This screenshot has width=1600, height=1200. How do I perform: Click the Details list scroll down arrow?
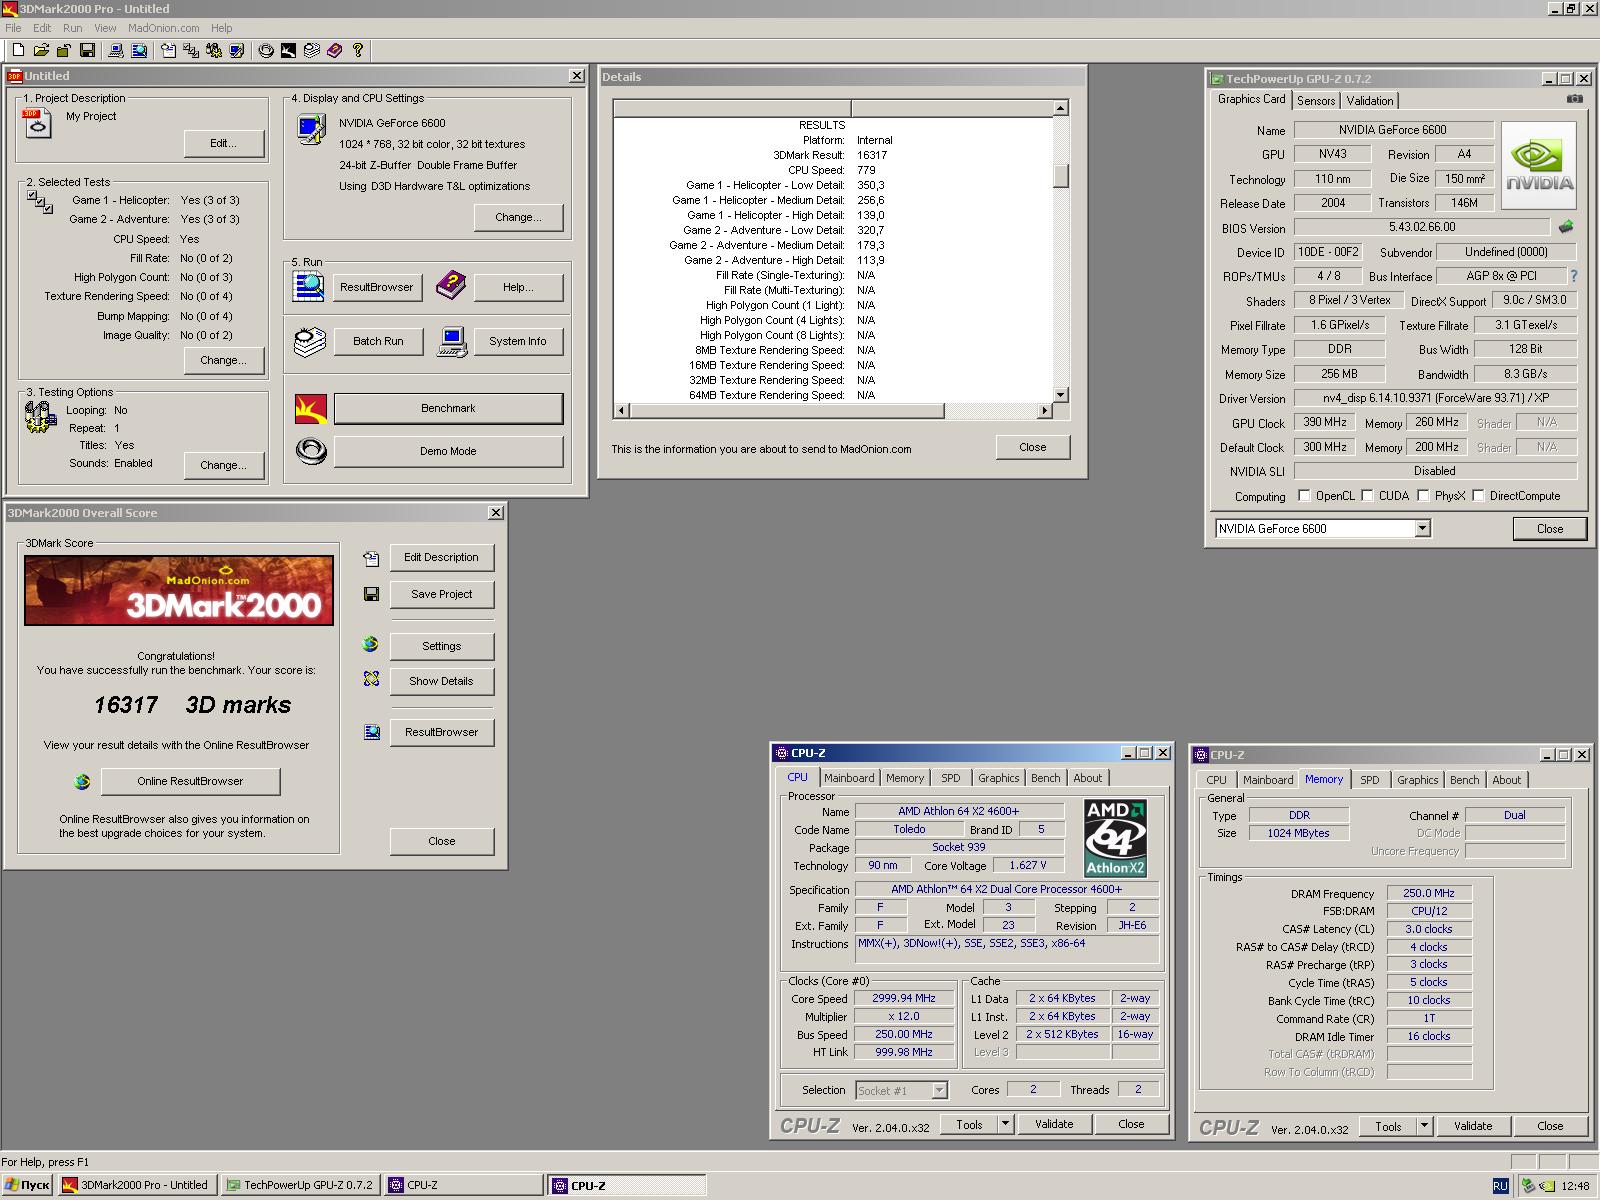coord(1061,395)
